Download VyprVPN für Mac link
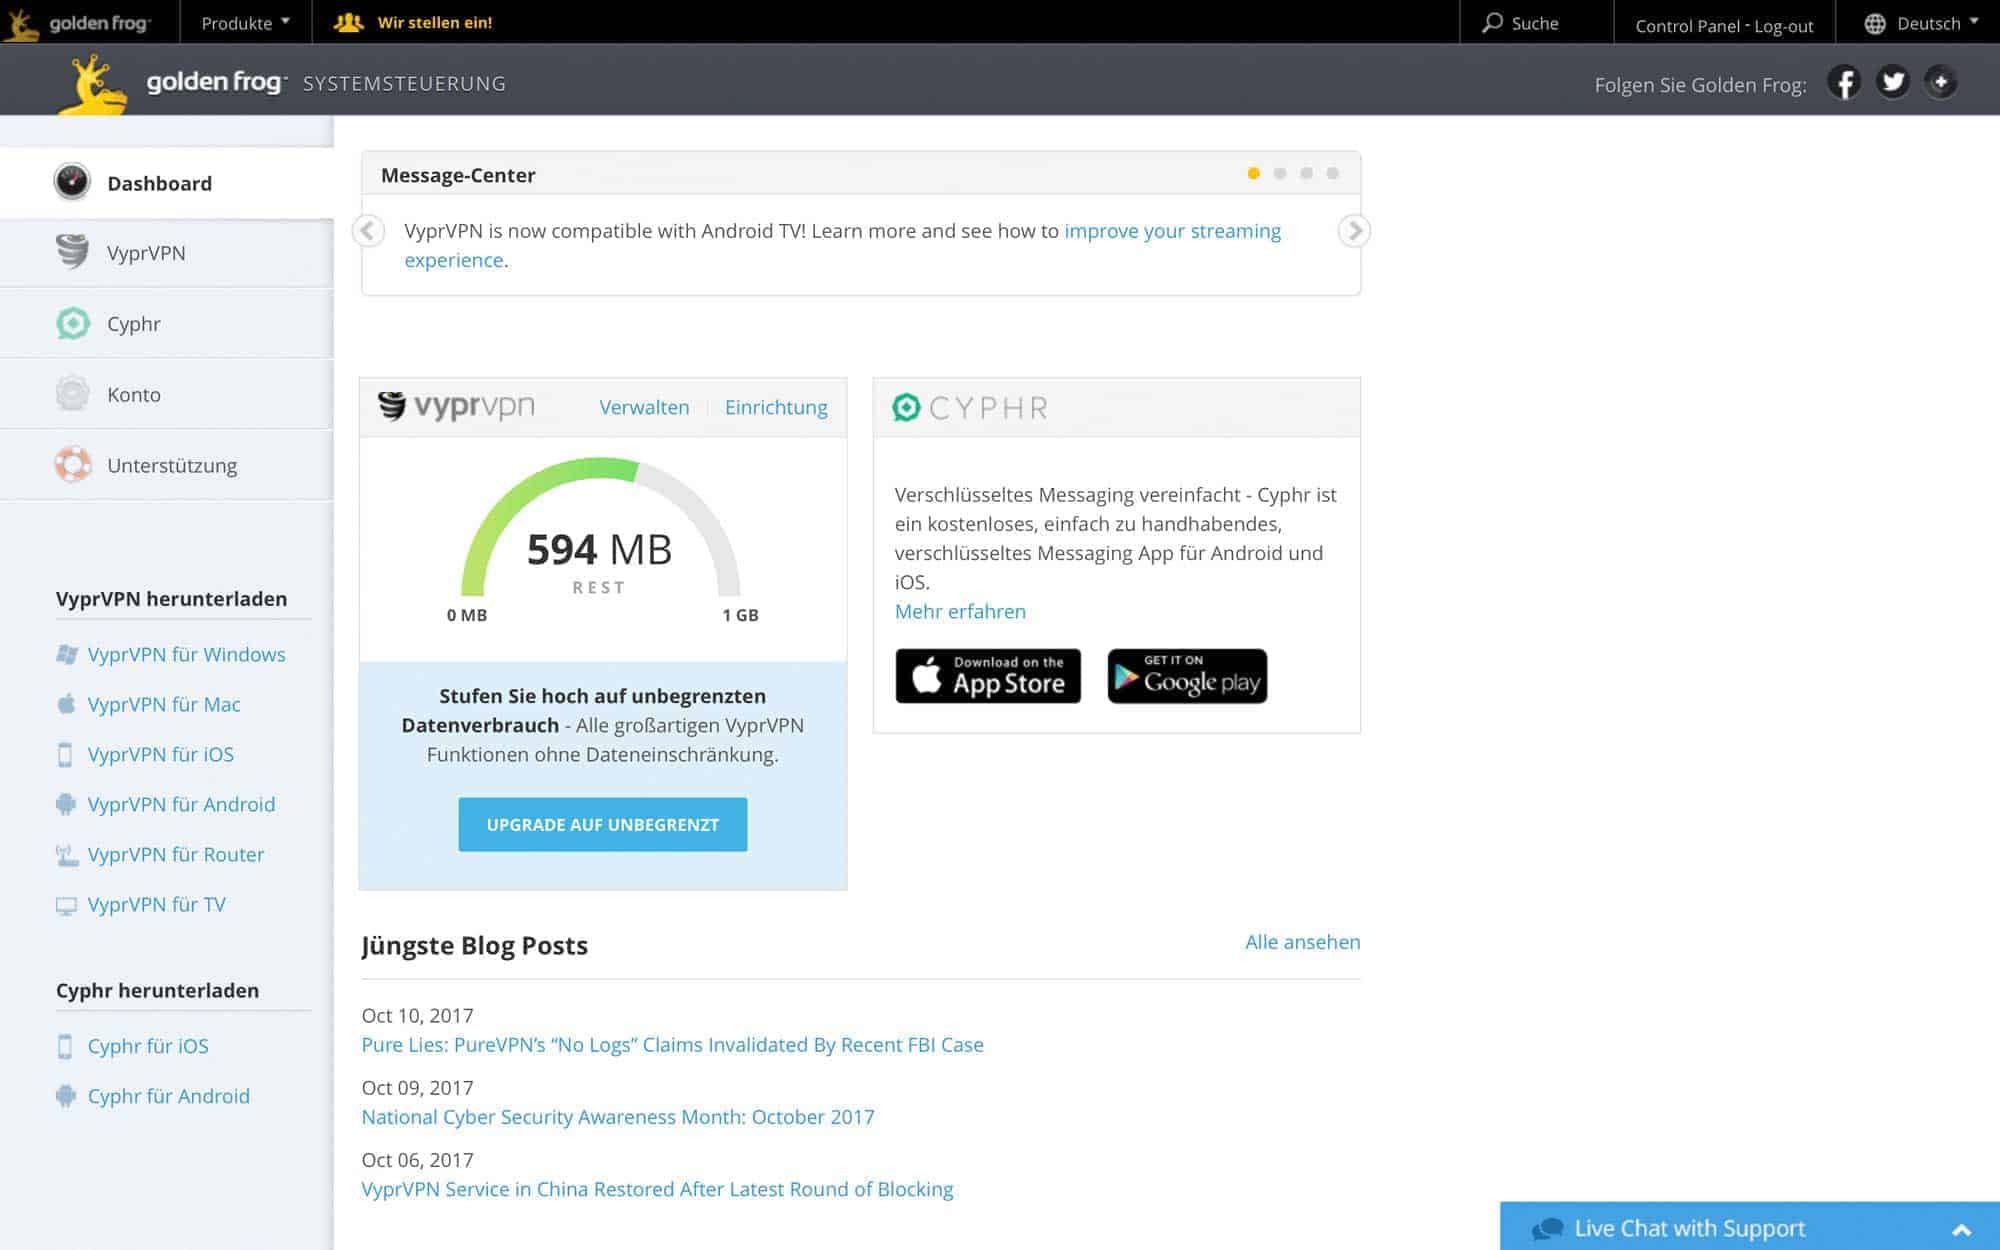2000x1250 pixels. (x=164, y=704)
